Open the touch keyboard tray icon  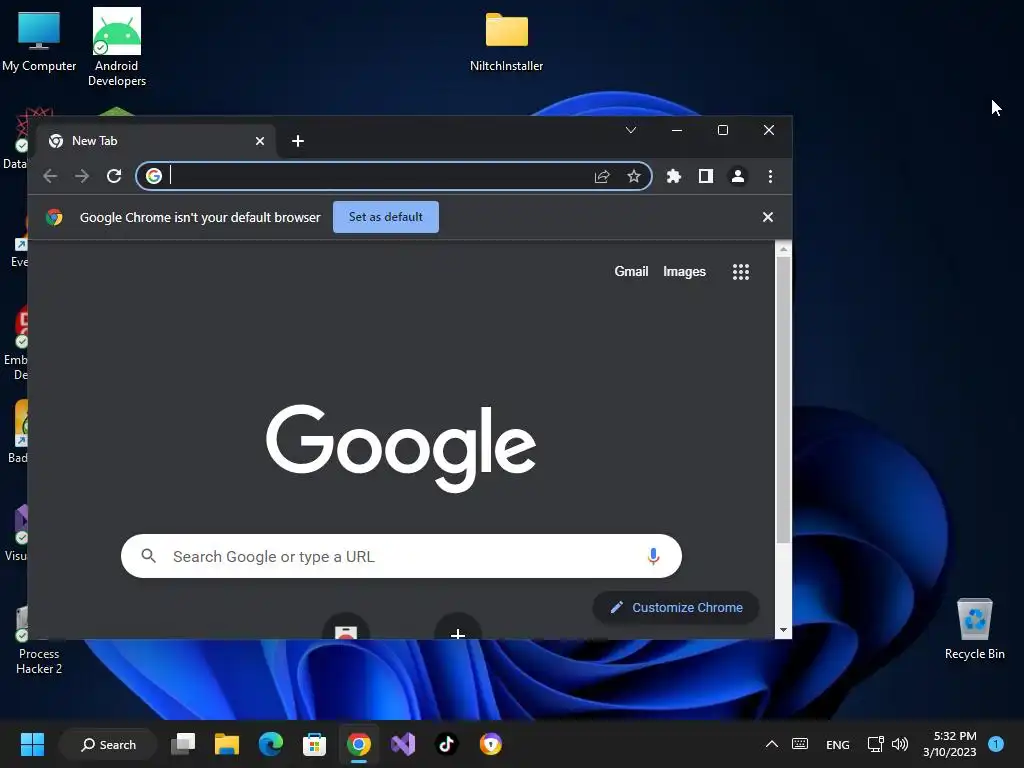tap(800, 744)
